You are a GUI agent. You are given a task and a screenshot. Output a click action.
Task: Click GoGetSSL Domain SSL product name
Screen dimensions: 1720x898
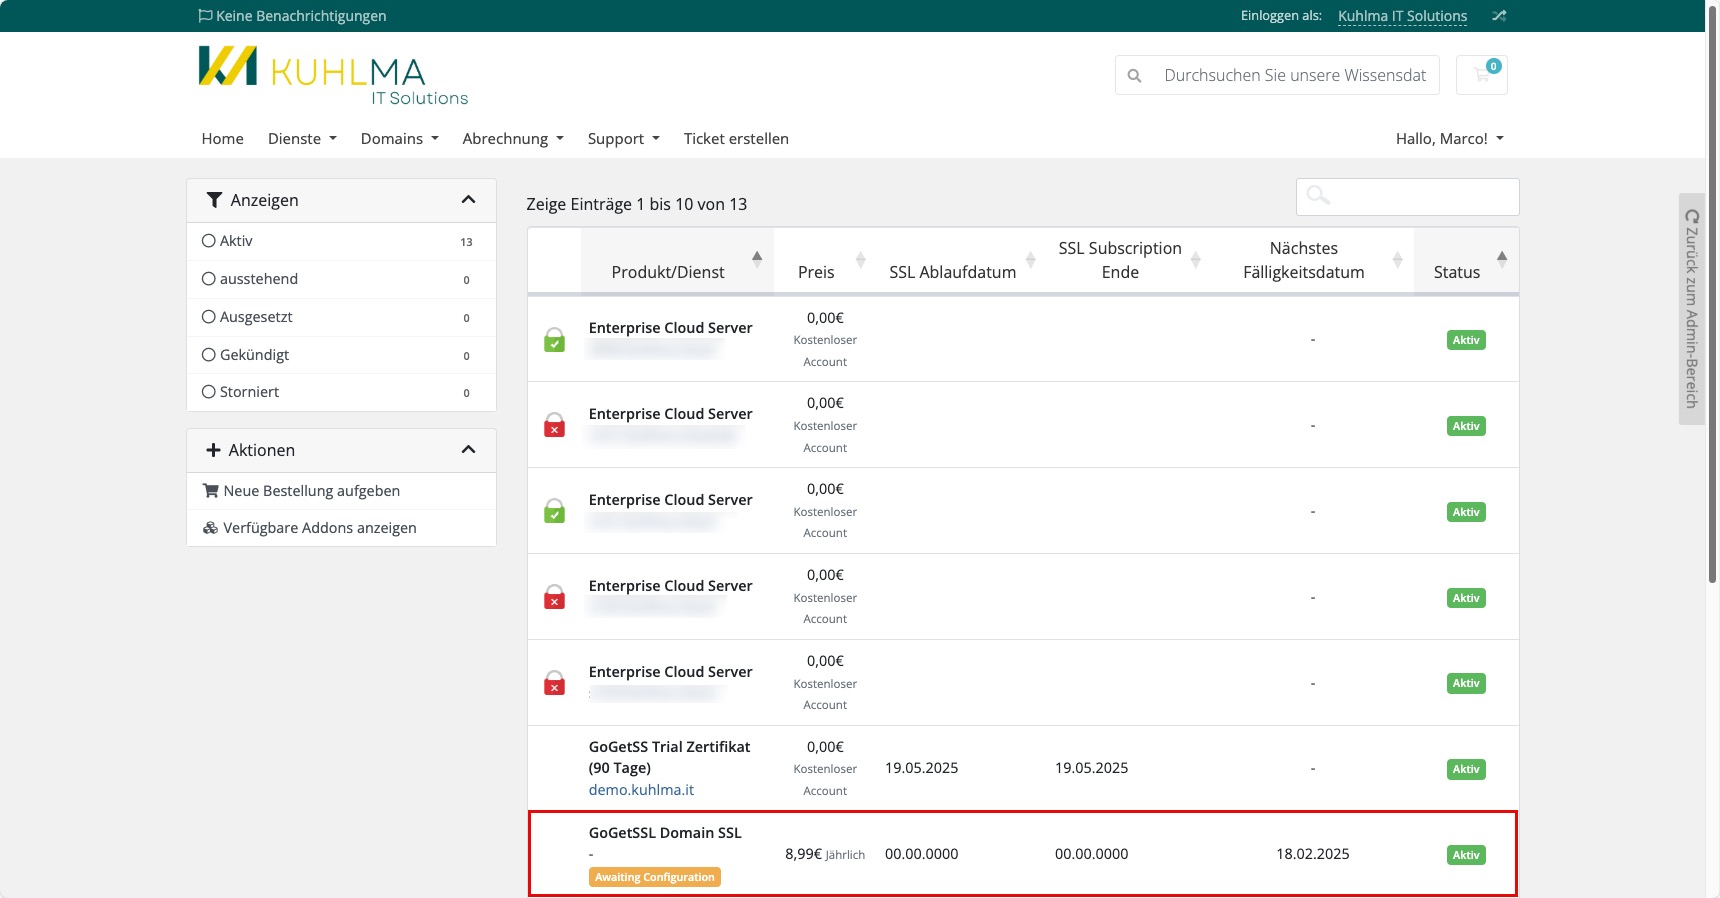tap(665, 833)
